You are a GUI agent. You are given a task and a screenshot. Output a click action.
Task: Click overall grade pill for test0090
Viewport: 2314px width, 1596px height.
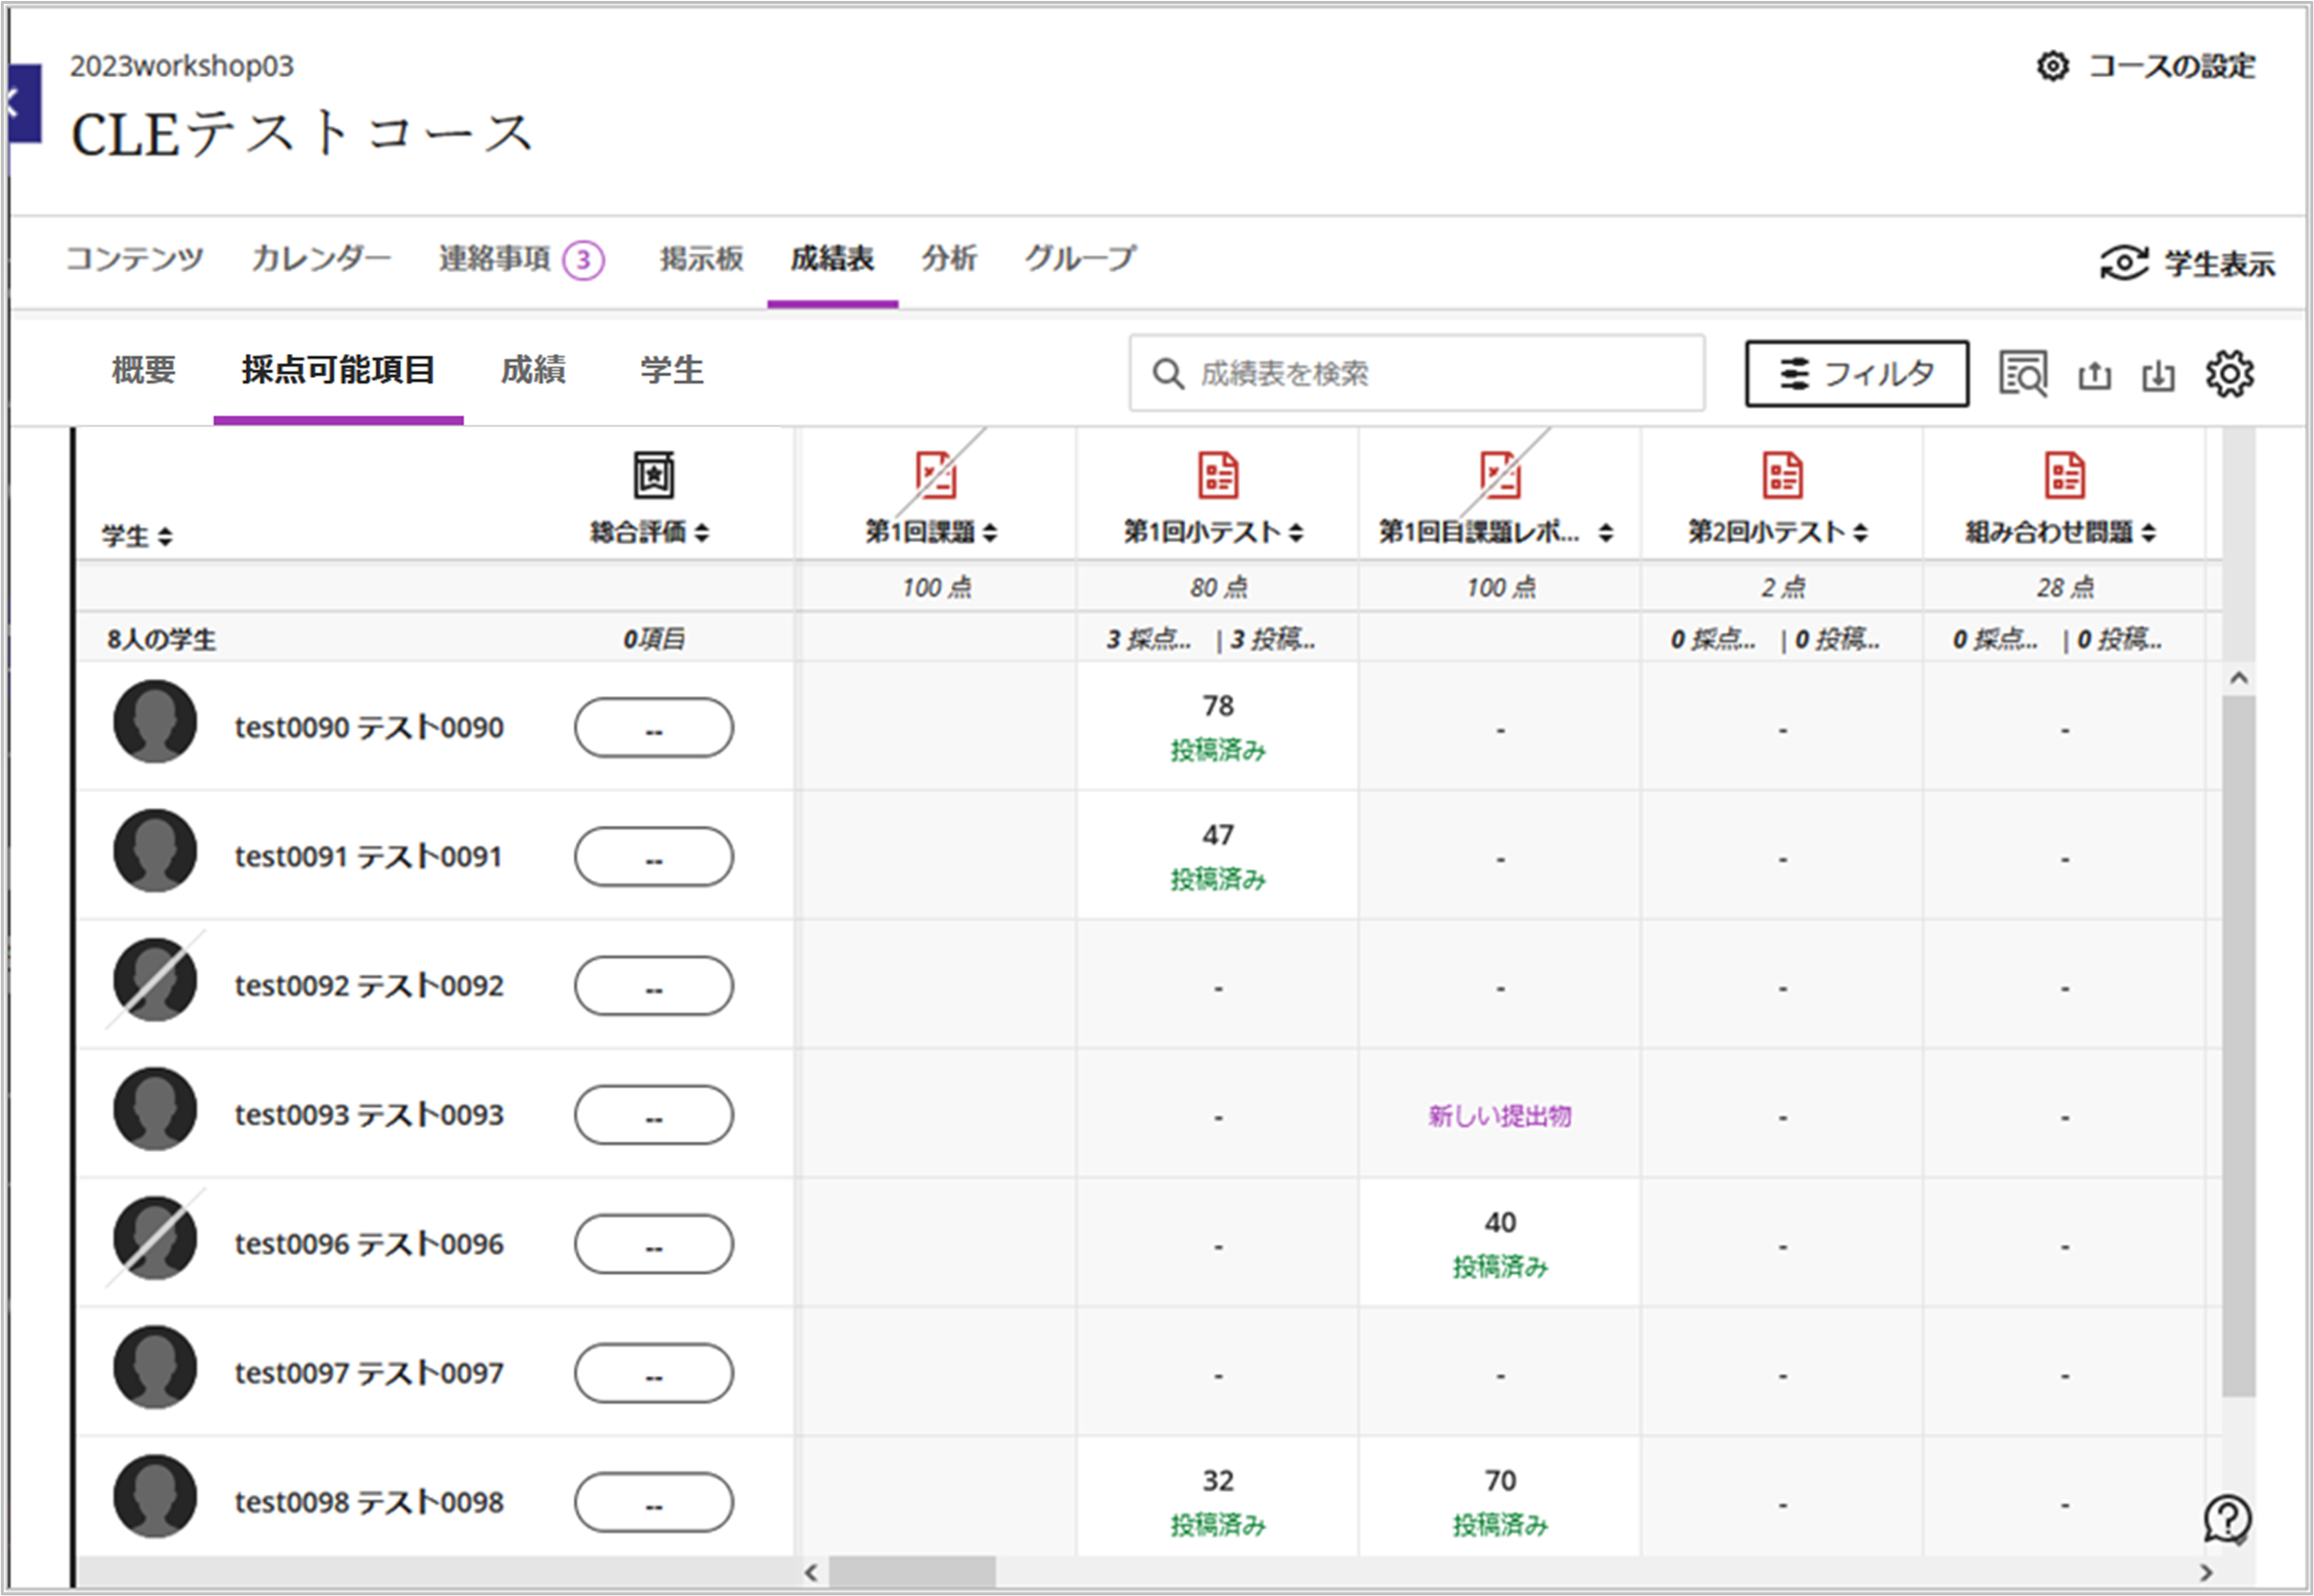[653, 728]
